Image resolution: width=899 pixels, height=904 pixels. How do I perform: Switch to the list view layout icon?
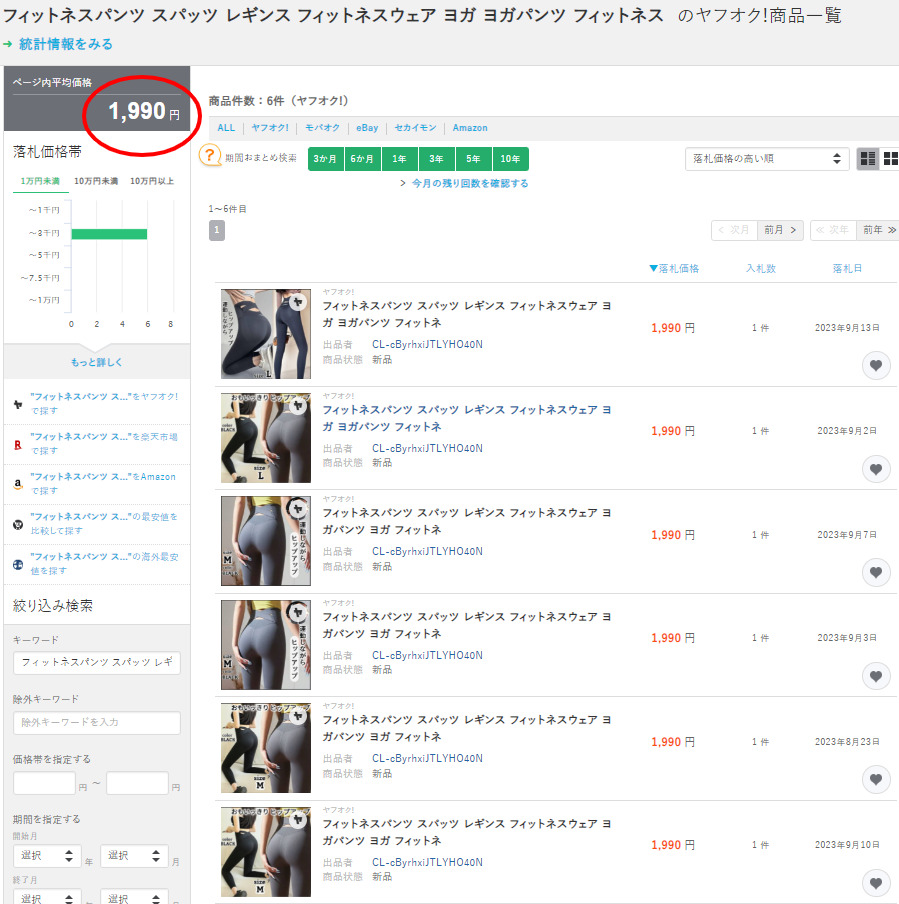coord(868,159)
